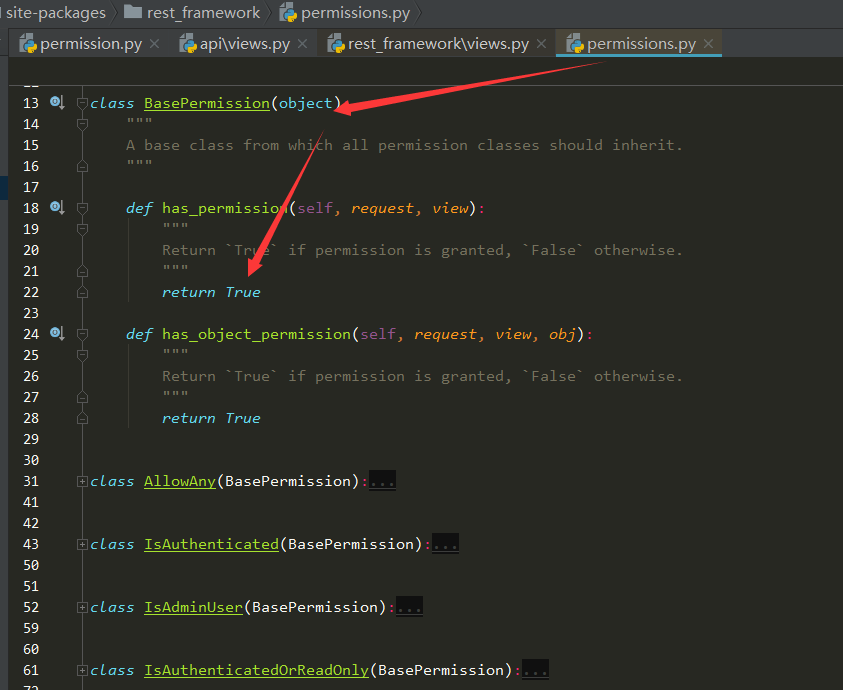The height and width of the screenshot is (690, 843).
Task: Click the docstring text on line 15
Action: click(404, 145)
